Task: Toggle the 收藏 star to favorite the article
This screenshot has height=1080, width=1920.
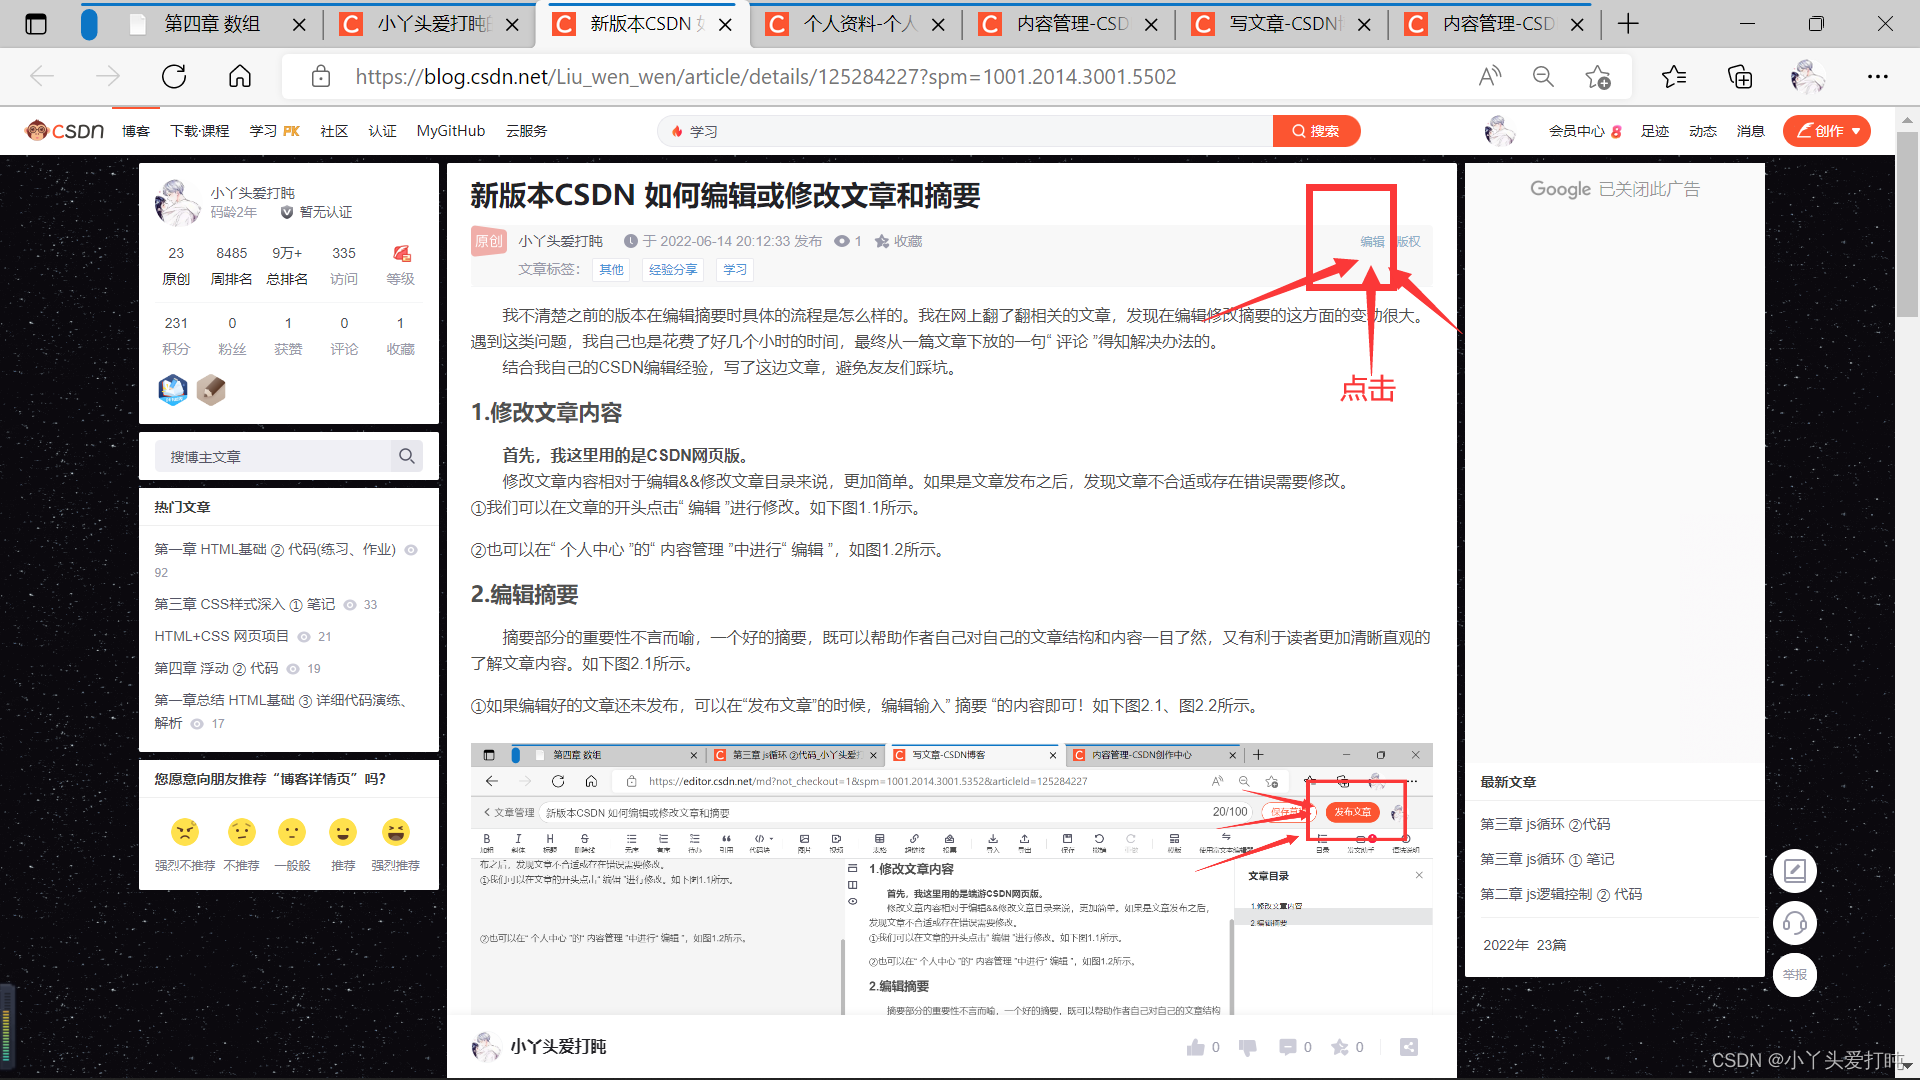Action: click(882, 241)
